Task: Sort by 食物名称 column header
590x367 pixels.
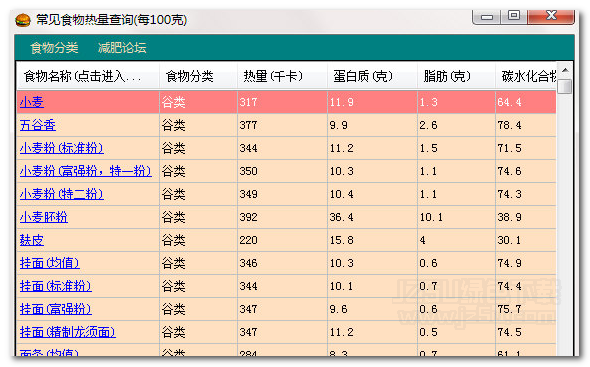Action: [88, 76]
